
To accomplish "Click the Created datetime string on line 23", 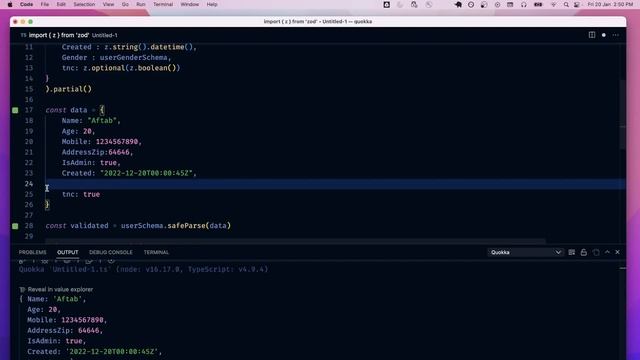I will (146, 173).
